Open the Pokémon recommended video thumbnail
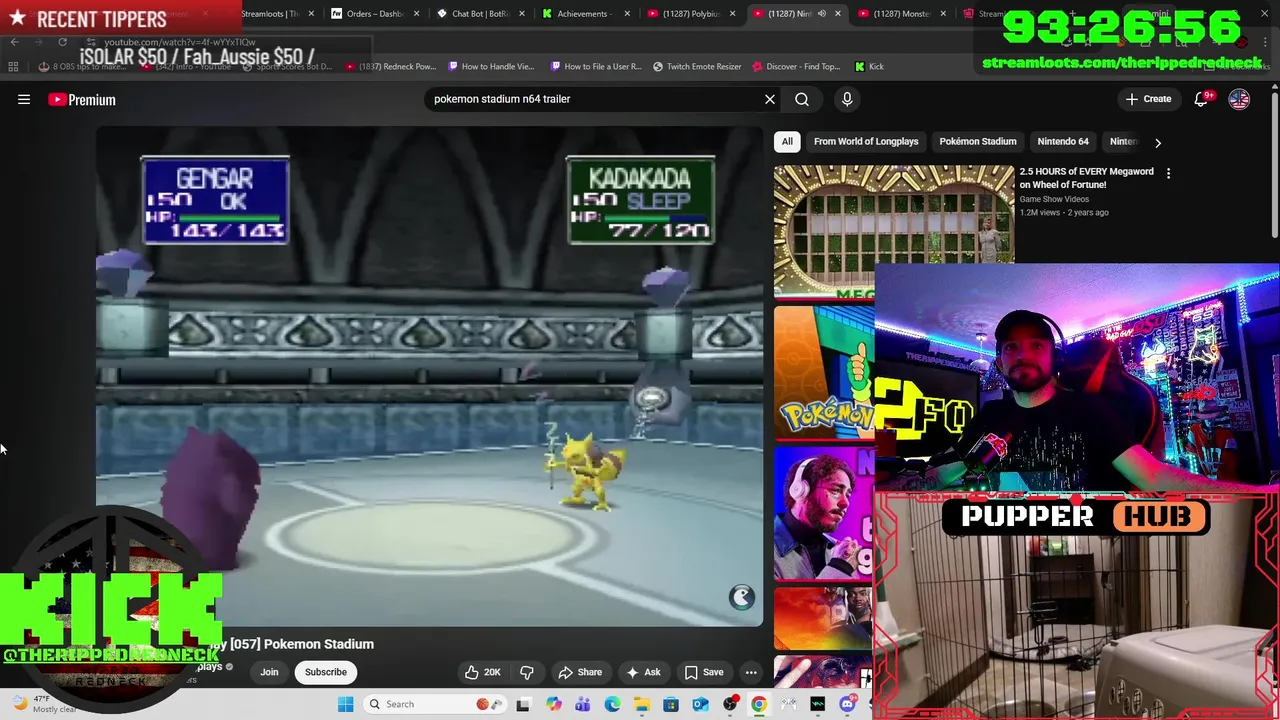Screen dimensions: 1280x720 tap(824, 372)
